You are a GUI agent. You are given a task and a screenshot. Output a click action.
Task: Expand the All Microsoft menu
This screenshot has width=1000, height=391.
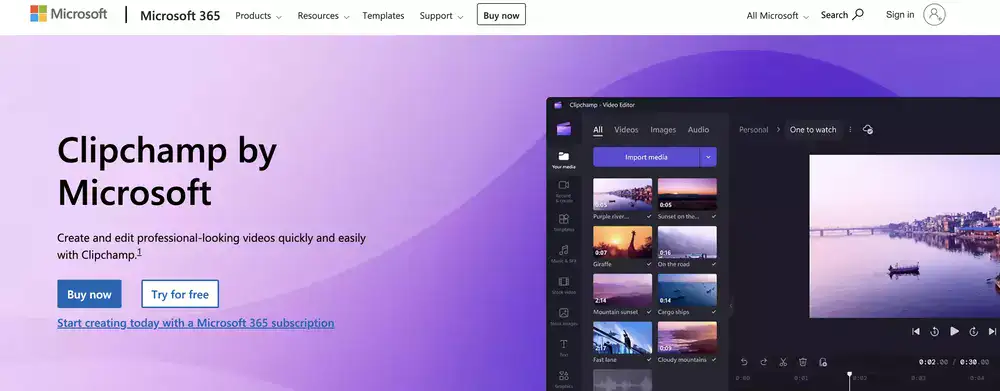[777, 16]
